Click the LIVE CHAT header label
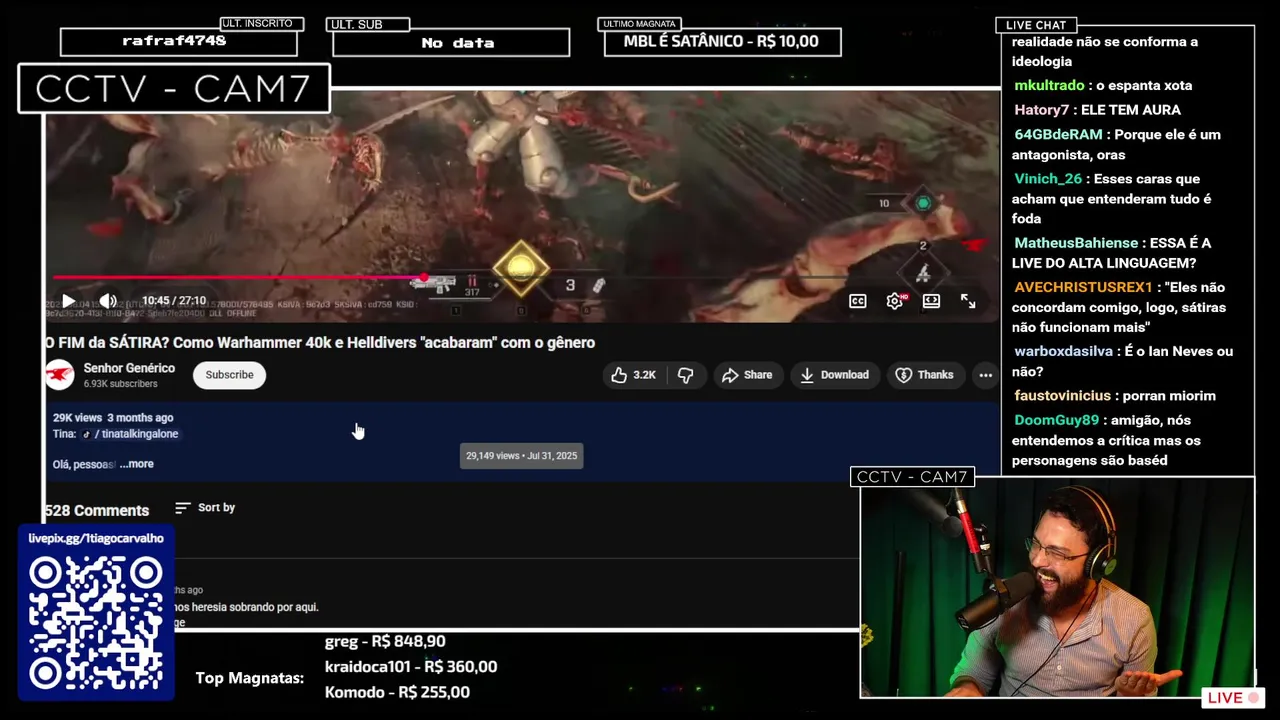1280x720 pixels. tap(1035, 25)
